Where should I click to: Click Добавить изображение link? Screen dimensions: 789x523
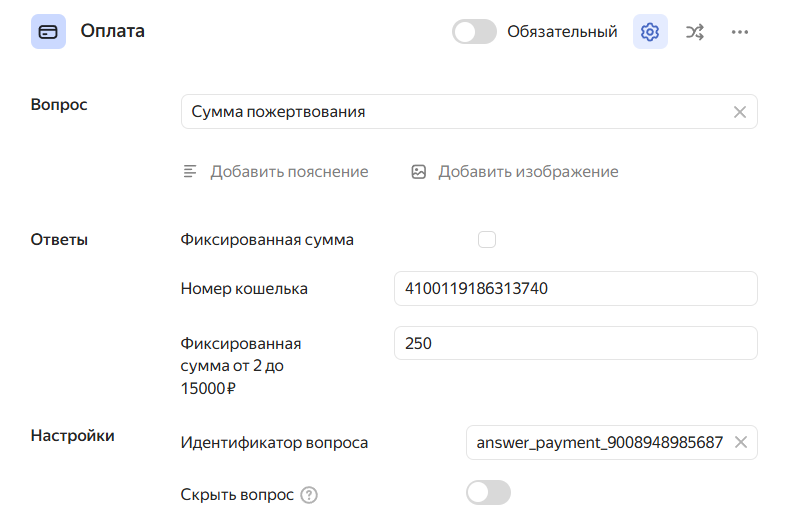pyautogui.click(x=528, y=171)
